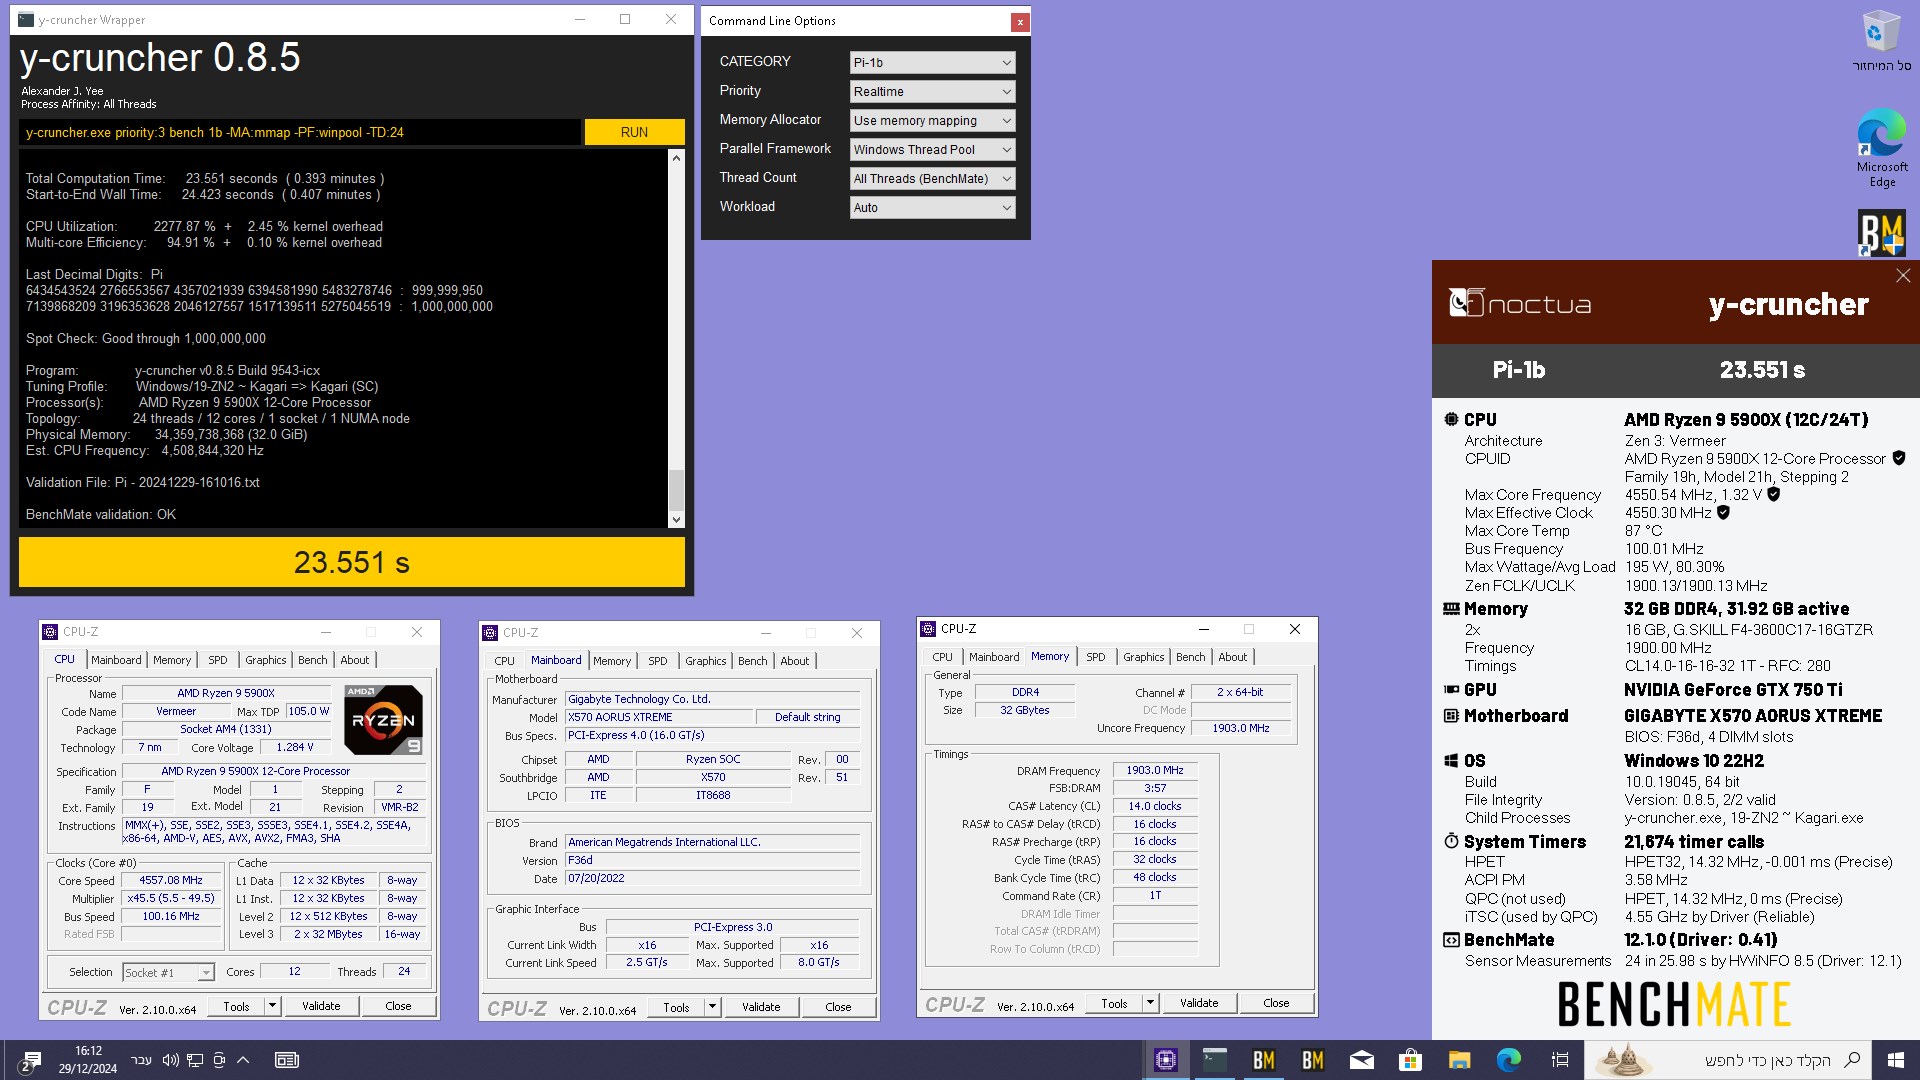Image resolution: width=1920 pixels, height=1080 pixels.
Task: Open Microsoft Store from the taskbar
Action: tap(1411, 1060)
